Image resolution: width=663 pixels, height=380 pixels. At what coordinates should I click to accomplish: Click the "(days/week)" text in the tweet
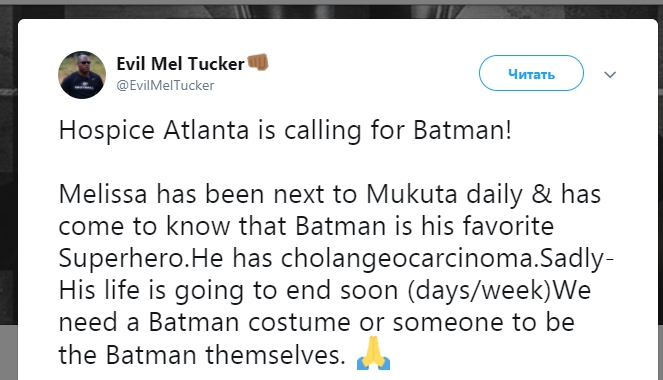[x=480, y=290]
